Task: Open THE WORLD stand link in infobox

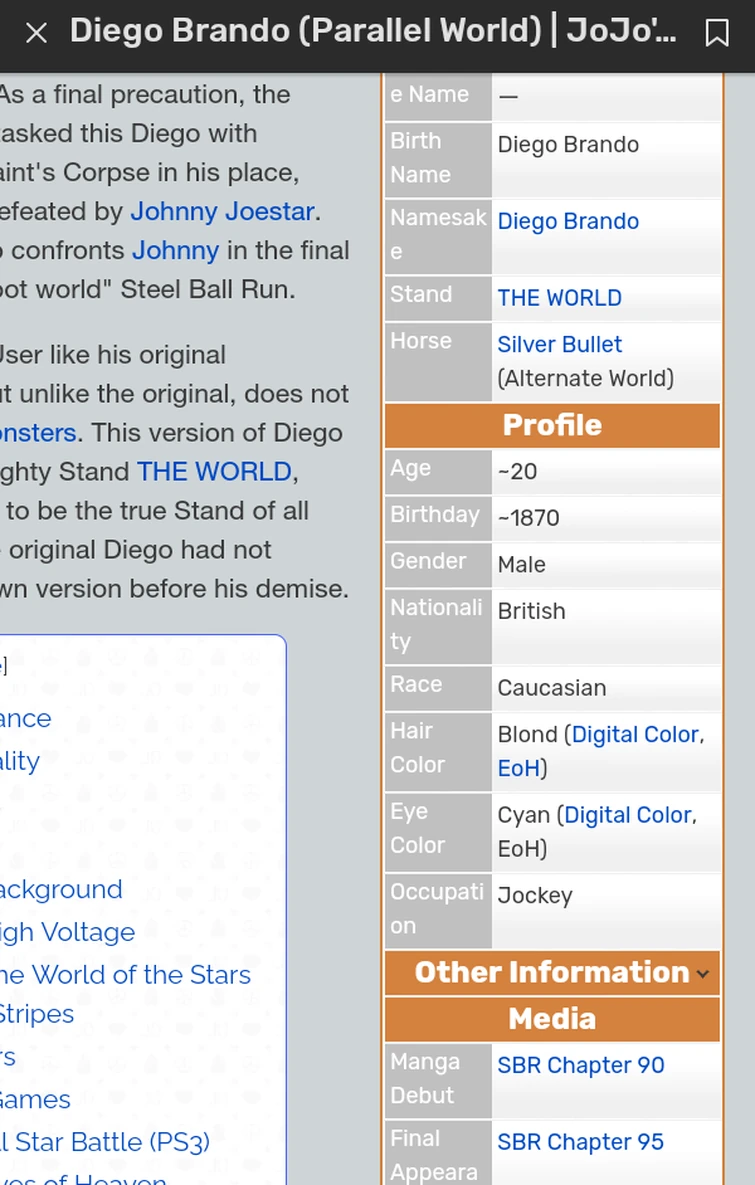Action: 559,298
